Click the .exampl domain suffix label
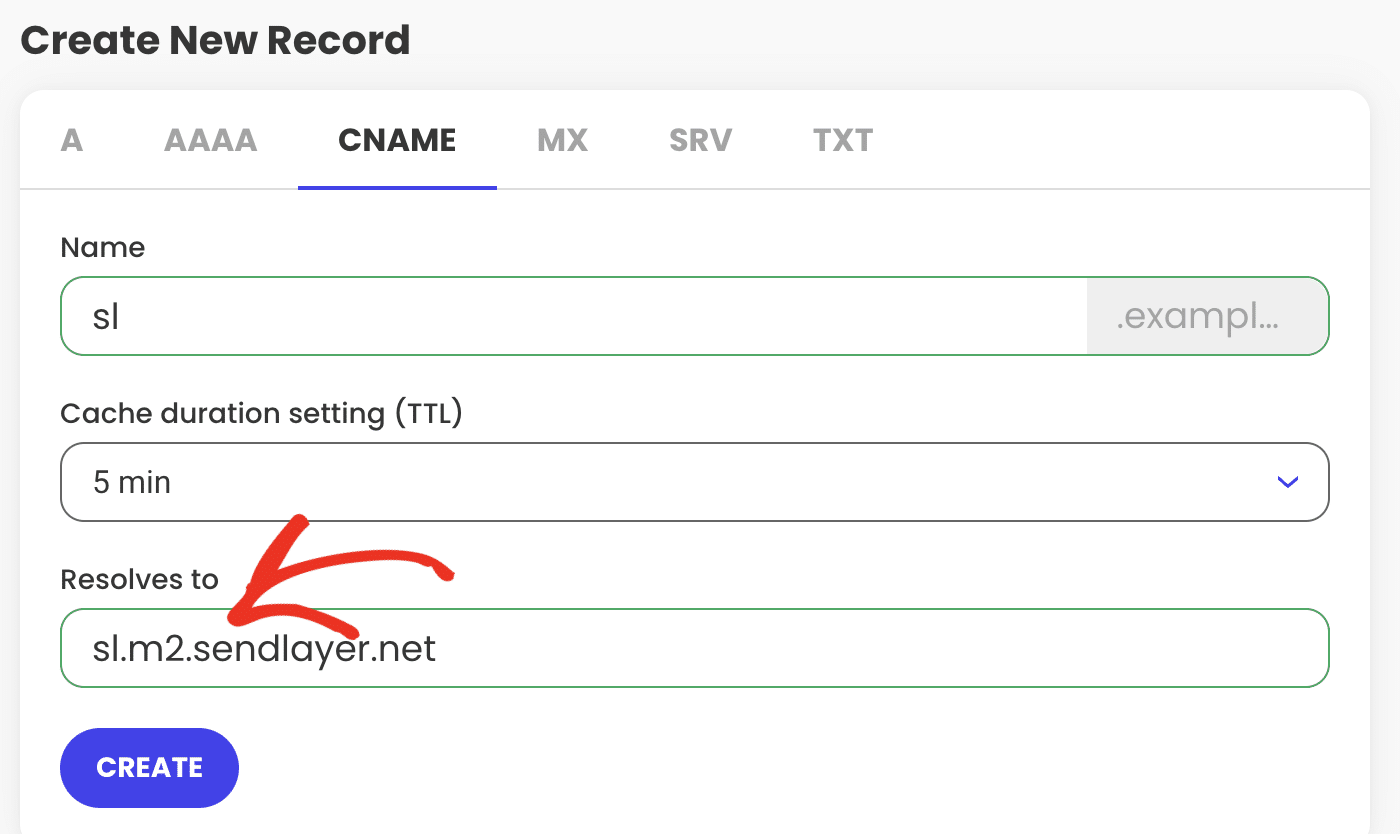Viewport: 1400px width, 834px height. pyautogui.click(x=1207, y=315)
